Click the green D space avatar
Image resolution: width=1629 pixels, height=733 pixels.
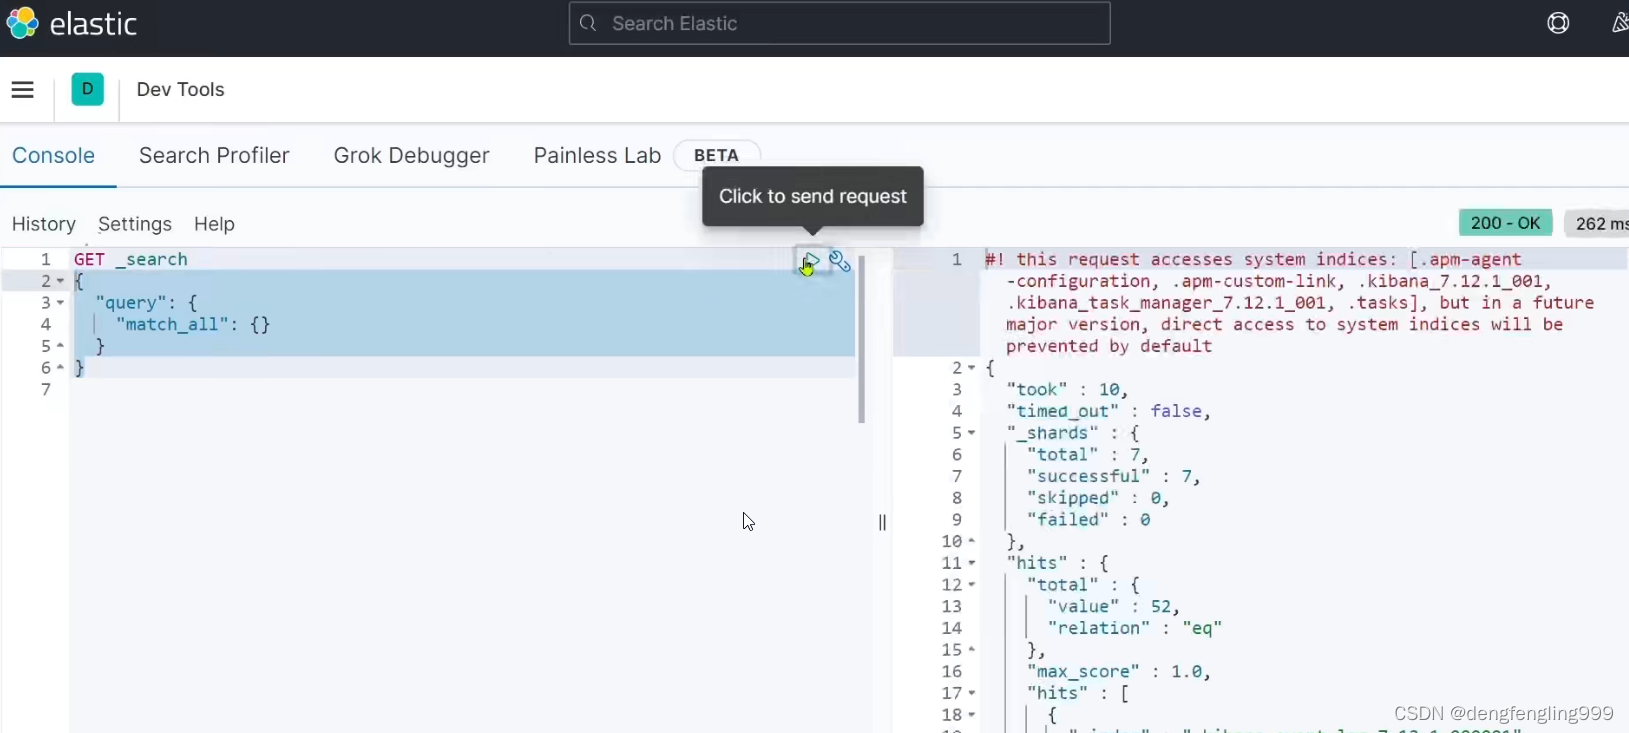click(x=88, y=89)
